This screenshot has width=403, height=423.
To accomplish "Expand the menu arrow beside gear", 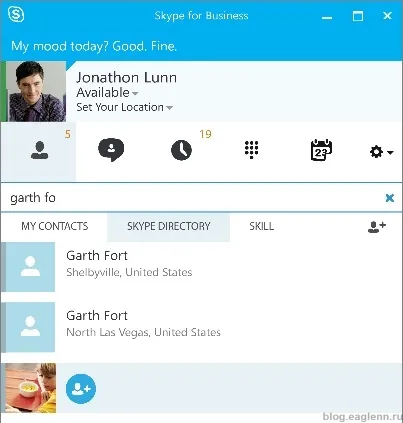I will 390,153.
